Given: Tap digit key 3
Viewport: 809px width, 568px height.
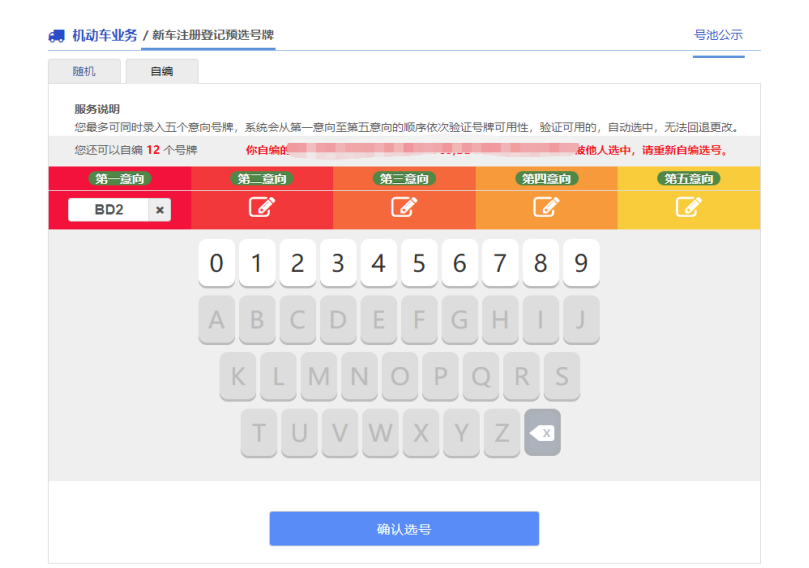Looking at the screenshot, I should [338, 263].
